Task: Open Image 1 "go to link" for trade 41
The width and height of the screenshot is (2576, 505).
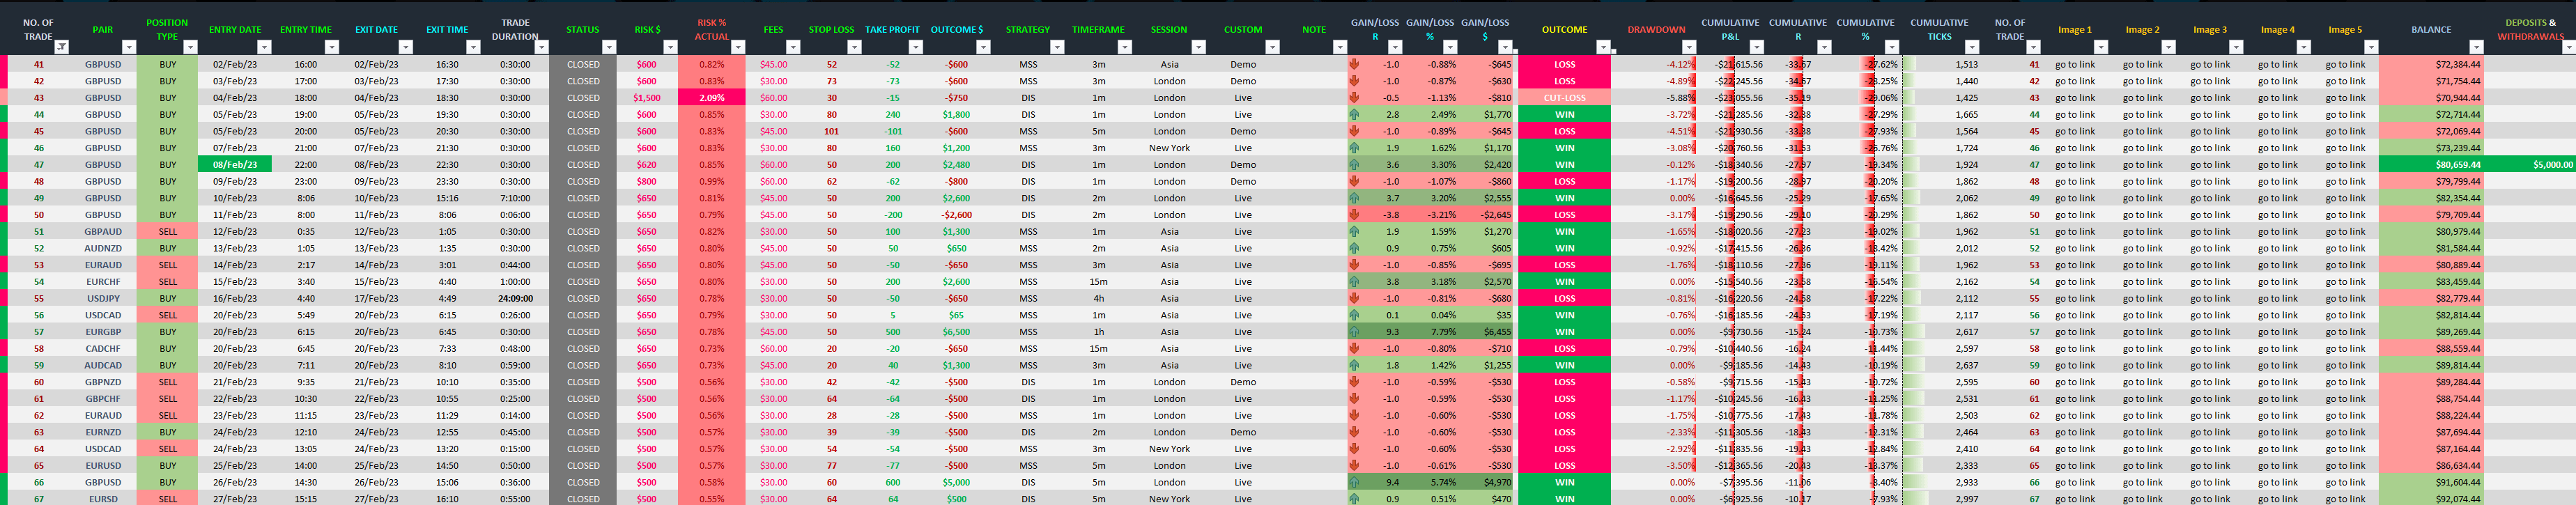Action: click(2074, 65)
